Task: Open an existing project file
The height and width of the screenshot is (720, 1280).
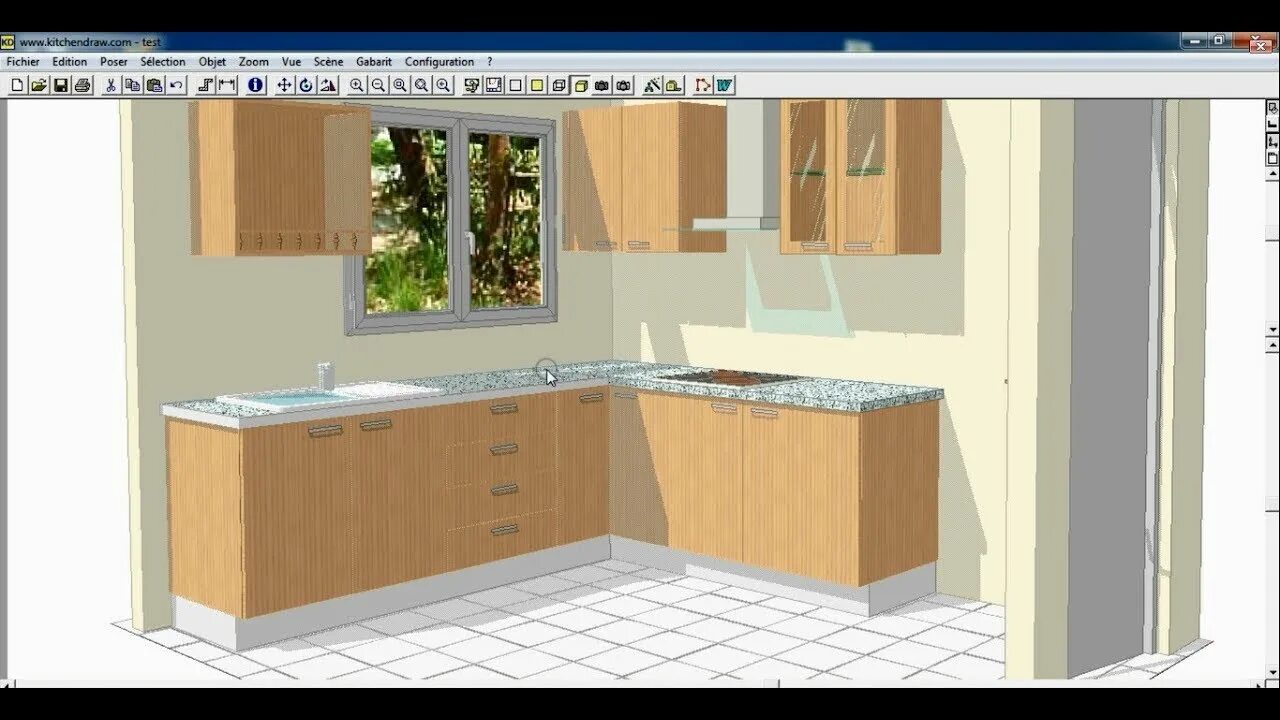Action: [x=38, y=85]
